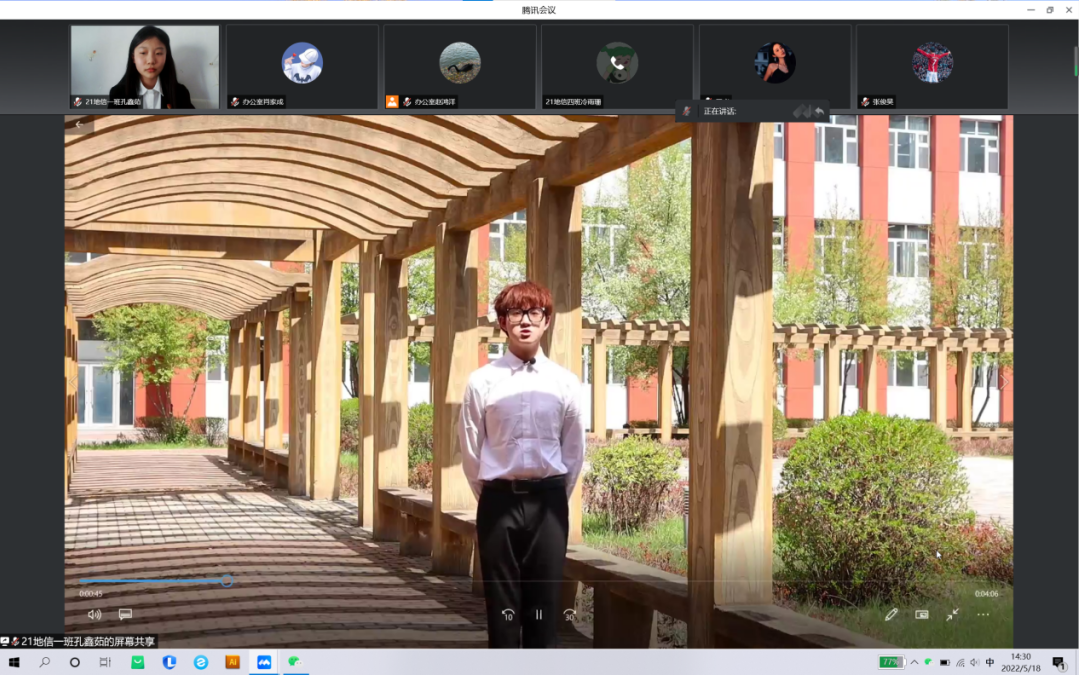Screen dimensions: 1079x675
Task: Pause the video playback
Action: click(538, 615)
